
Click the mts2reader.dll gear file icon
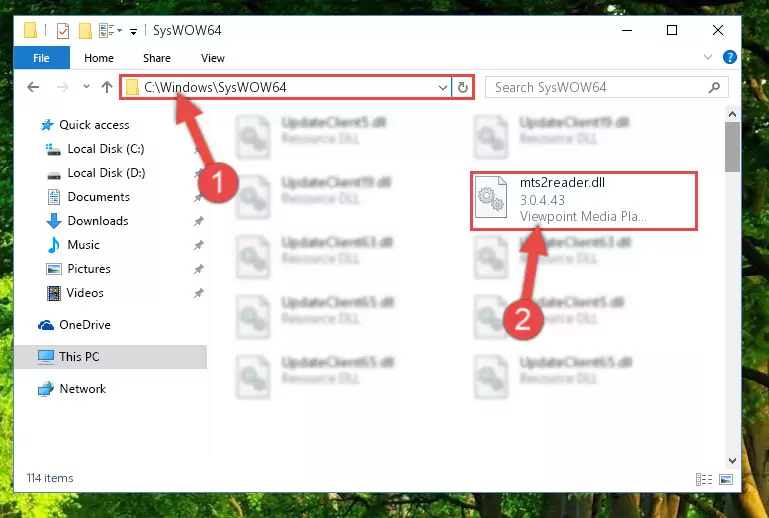pyautogui.click(x=491, y=198)
